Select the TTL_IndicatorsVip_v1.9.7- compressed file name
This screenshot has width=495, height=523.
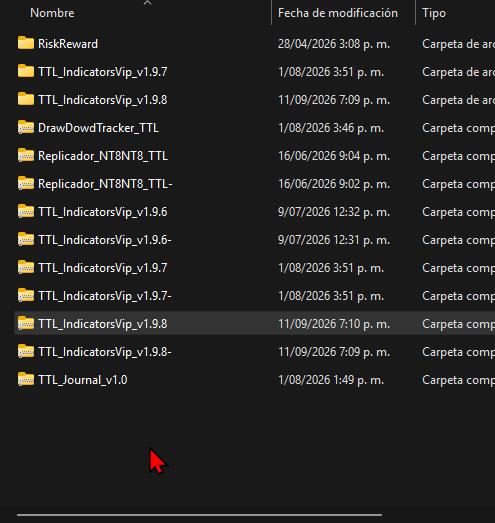tap(105, 296)
